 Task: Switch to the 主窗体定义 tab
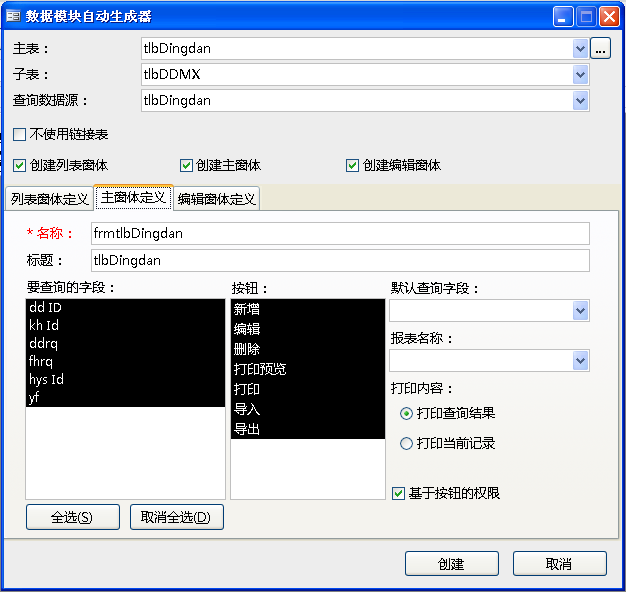(x=133, y=197)
